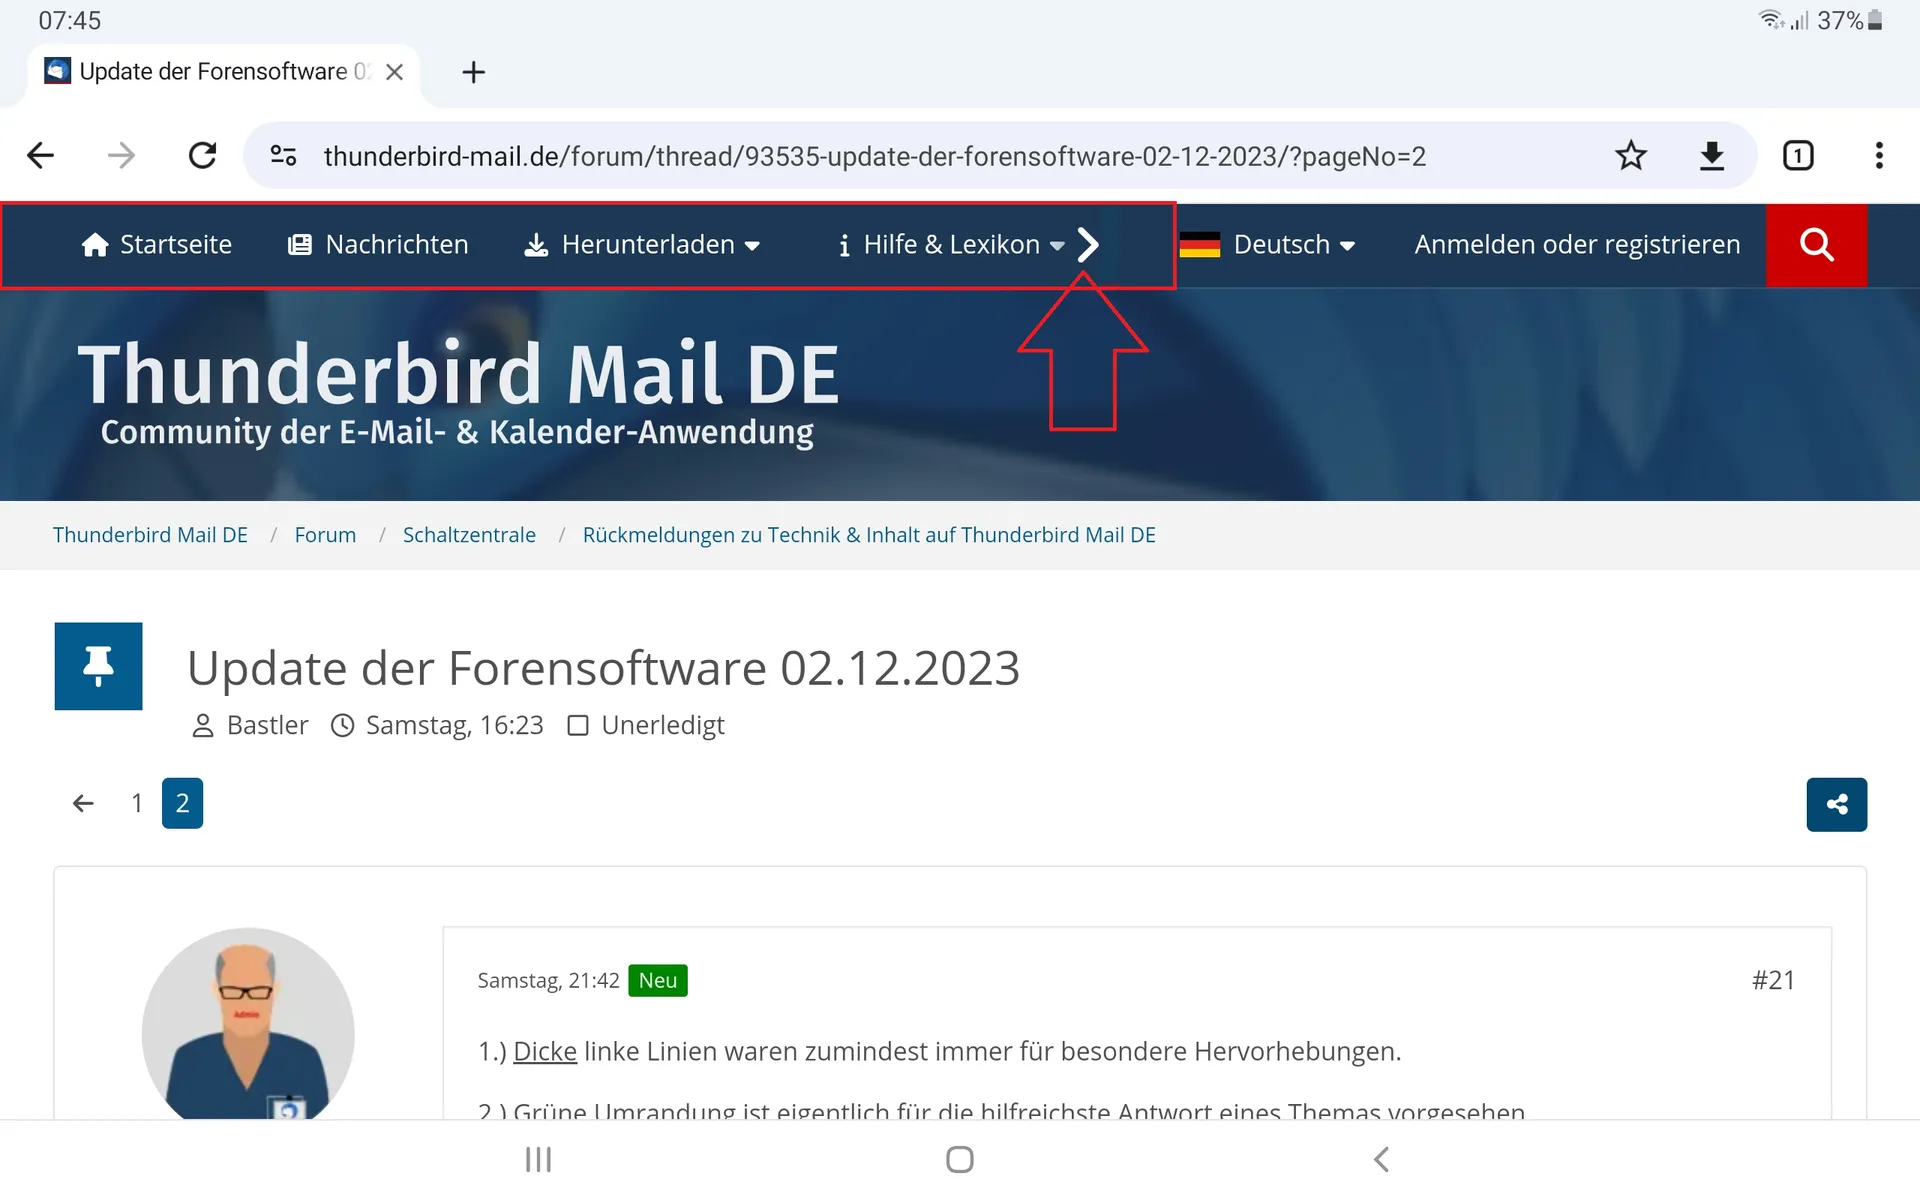Open Schaltzentrale breadcrumb link
Image resolution: width=1920 pixels, height=1200 pixels.
(469, 535)
